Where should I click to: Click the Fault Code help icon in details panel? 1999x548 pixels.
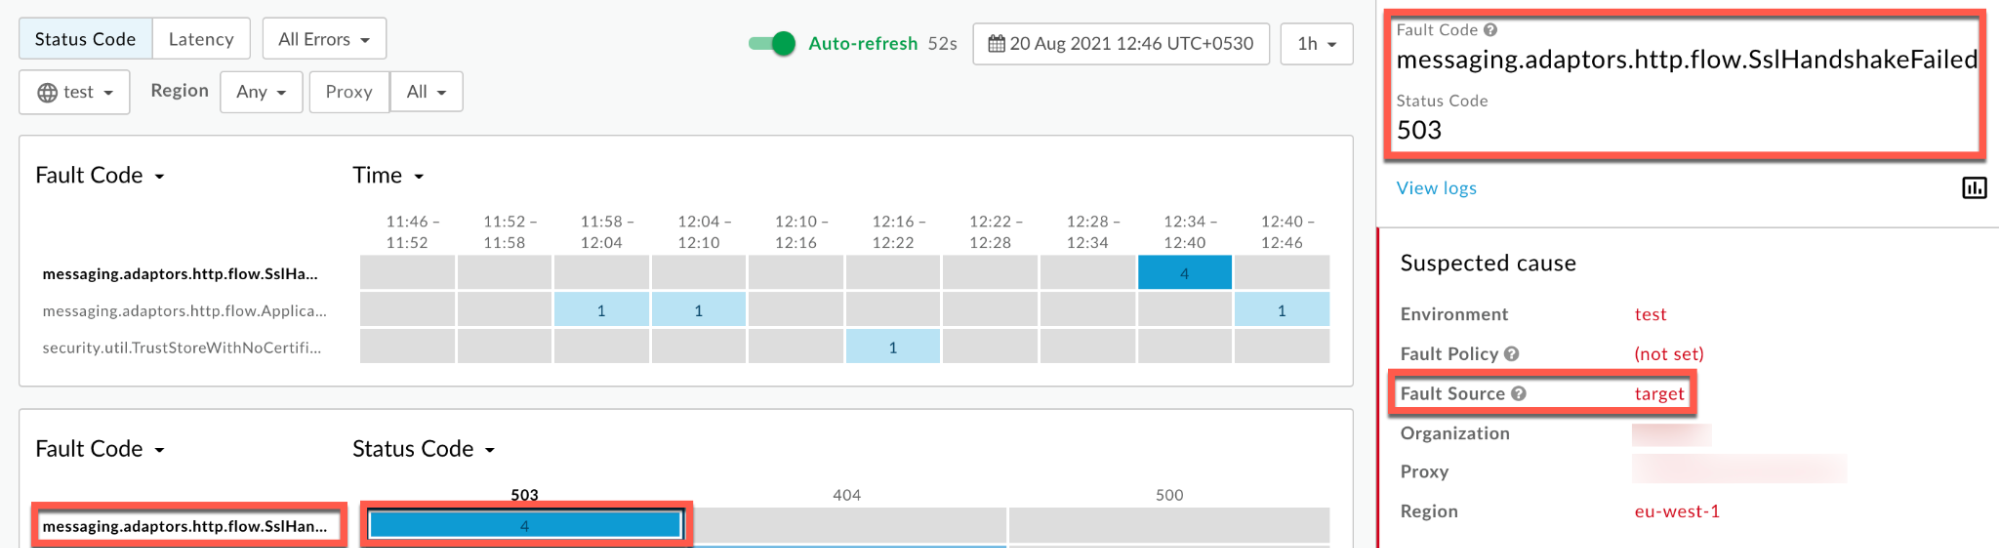tap(1490, 30)
